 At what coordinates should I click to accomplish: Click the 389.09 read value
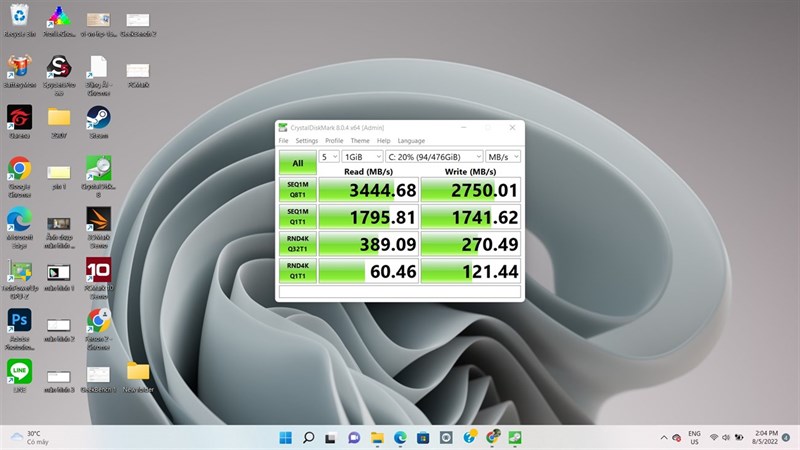coord(368,244)
